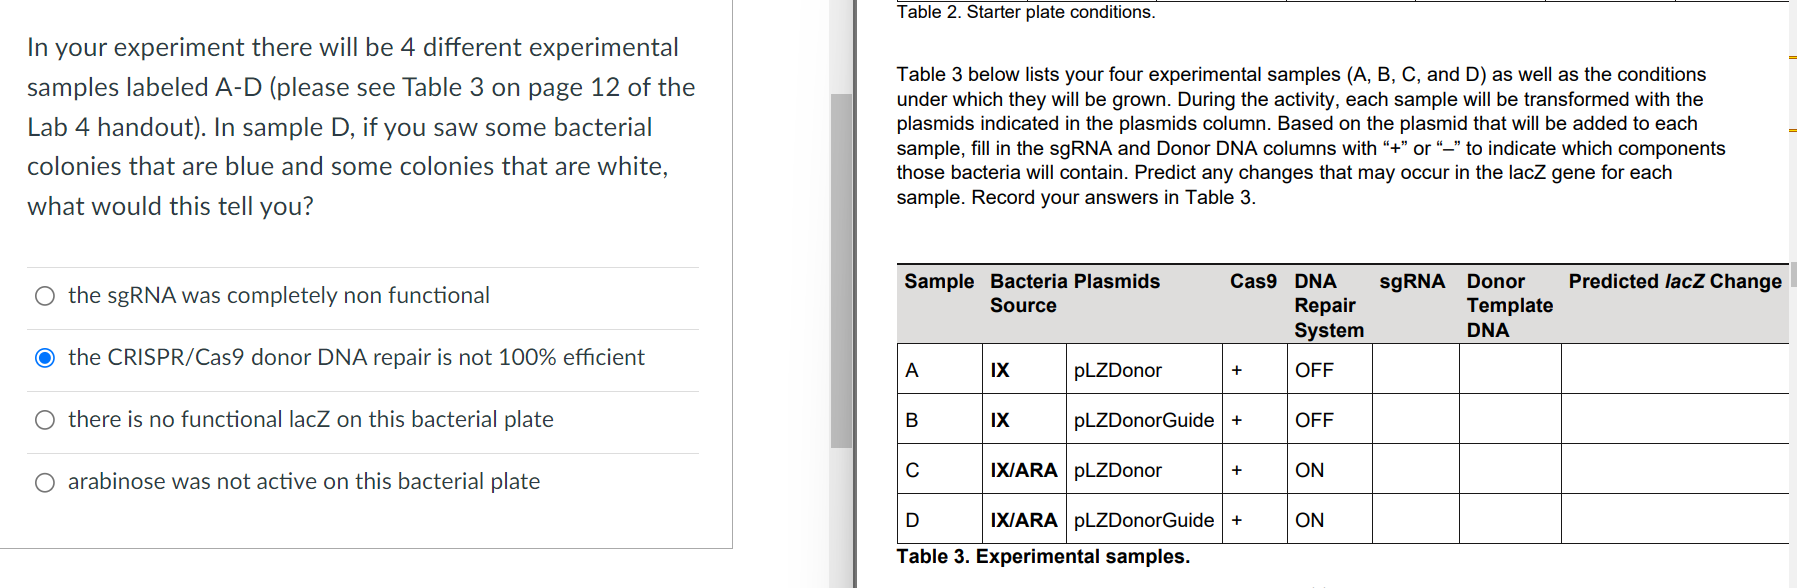This screenshot has height=588, width=1797.
Task: Click the Cas9 column header
Action: (1252, 282)
